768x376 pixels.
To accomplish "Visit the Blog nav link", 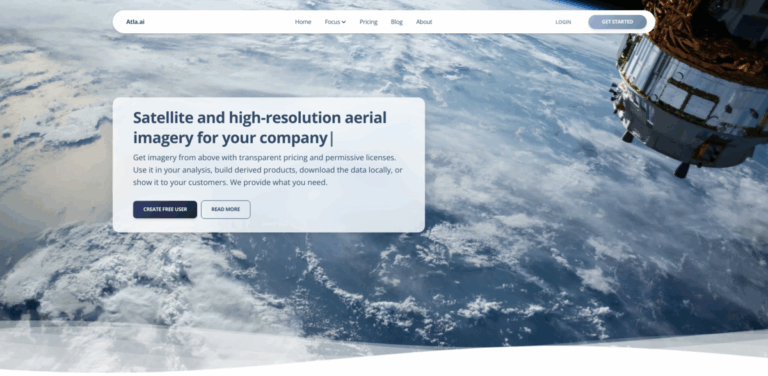I will 397,22.
